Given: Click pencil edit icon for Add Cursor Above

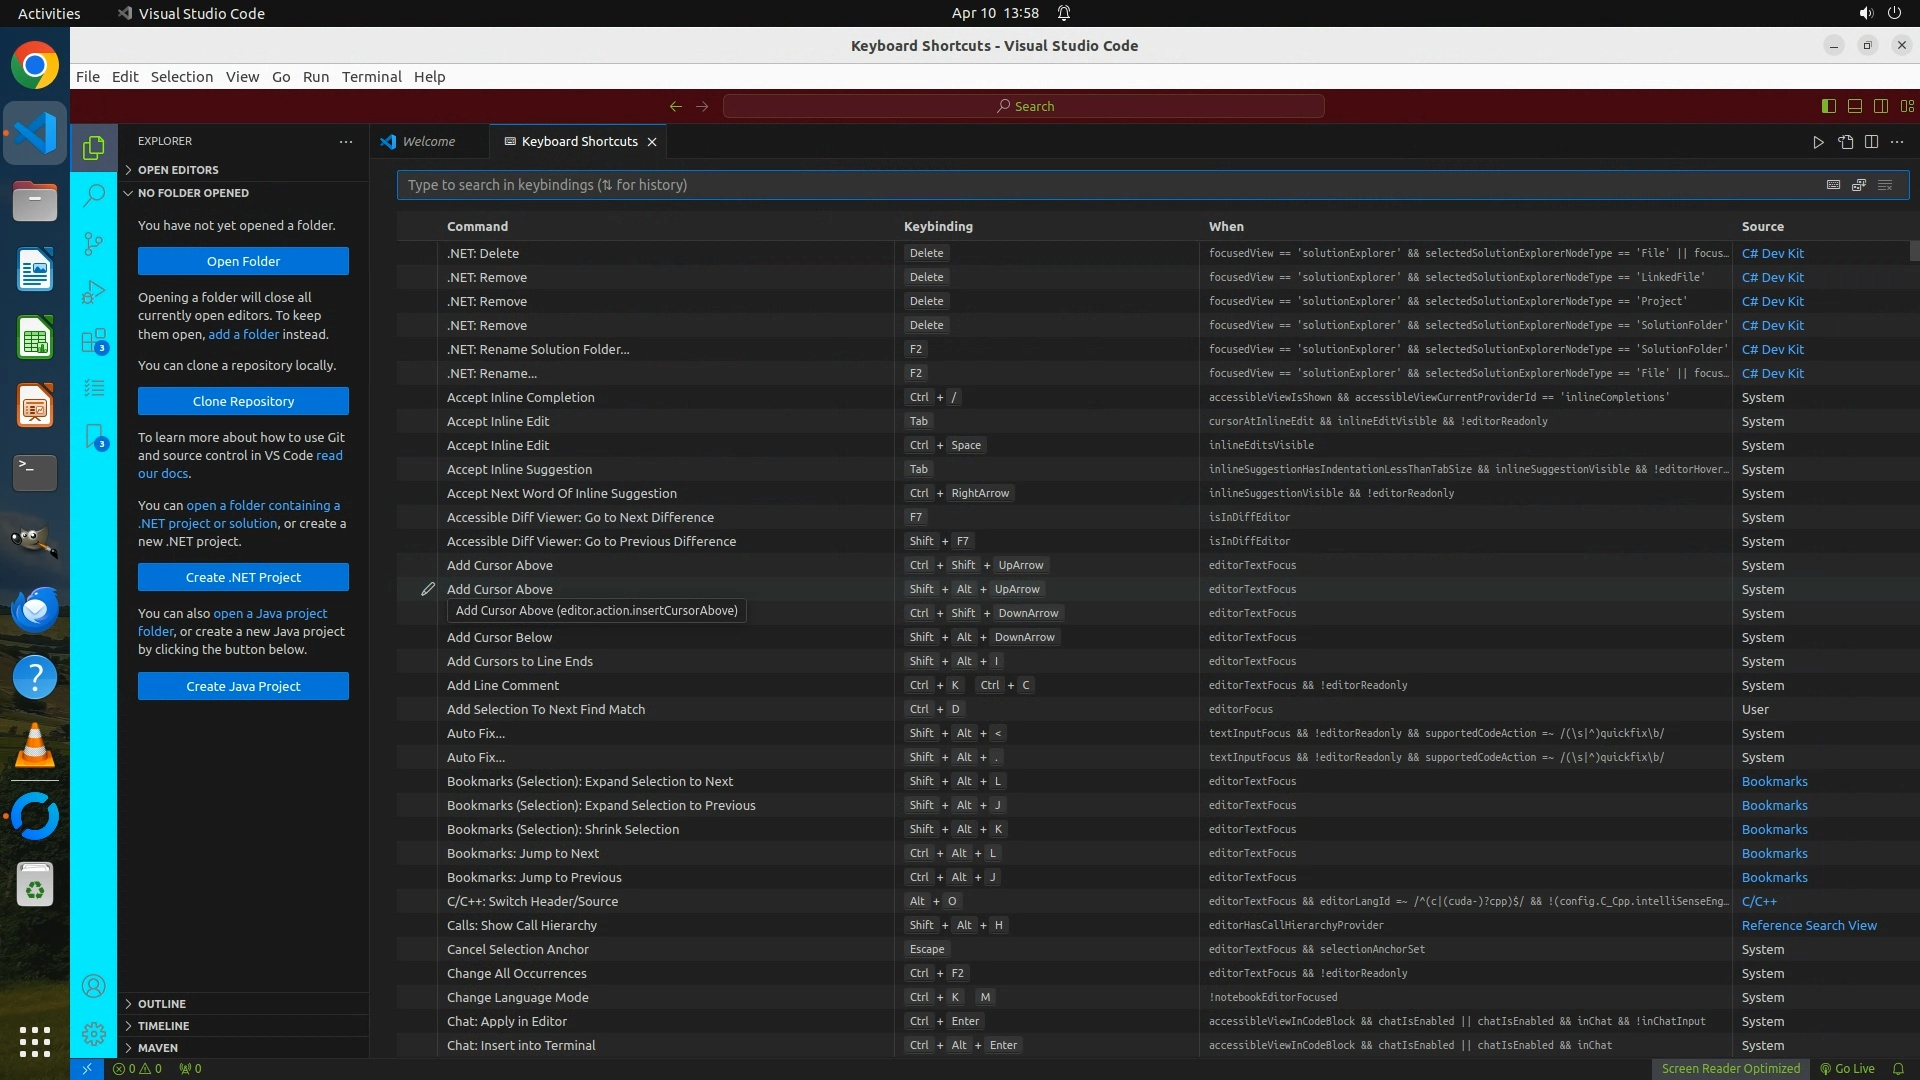Looking at the screenshot, I should [x=427, y=589].
